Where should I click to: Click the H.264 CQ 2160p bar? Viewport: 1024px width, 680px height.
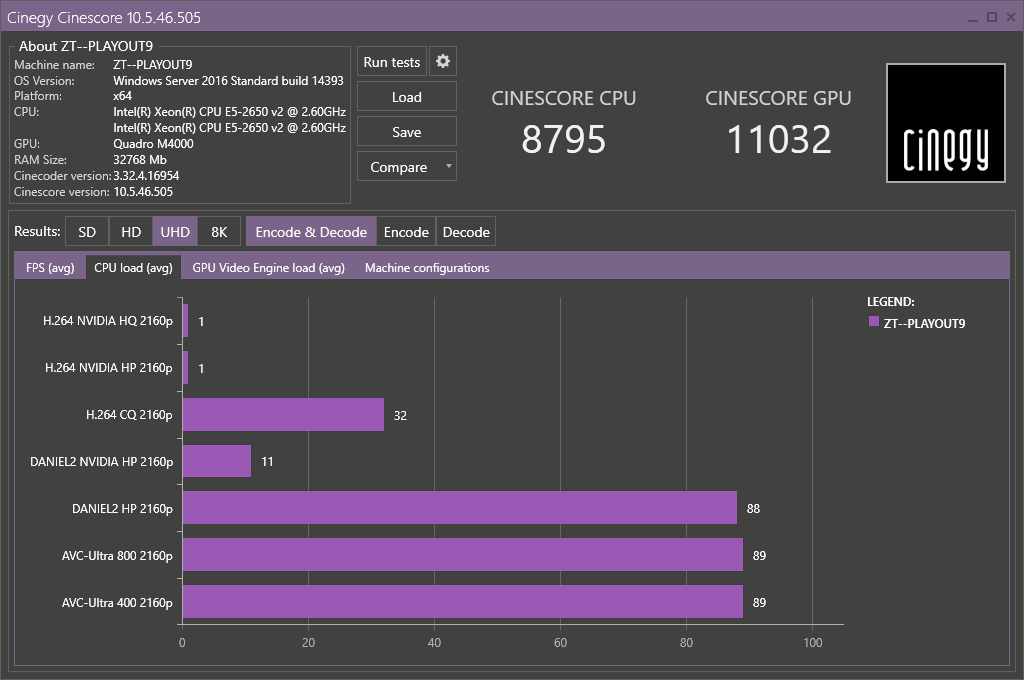pyautogui.click(x=283, y=415)
